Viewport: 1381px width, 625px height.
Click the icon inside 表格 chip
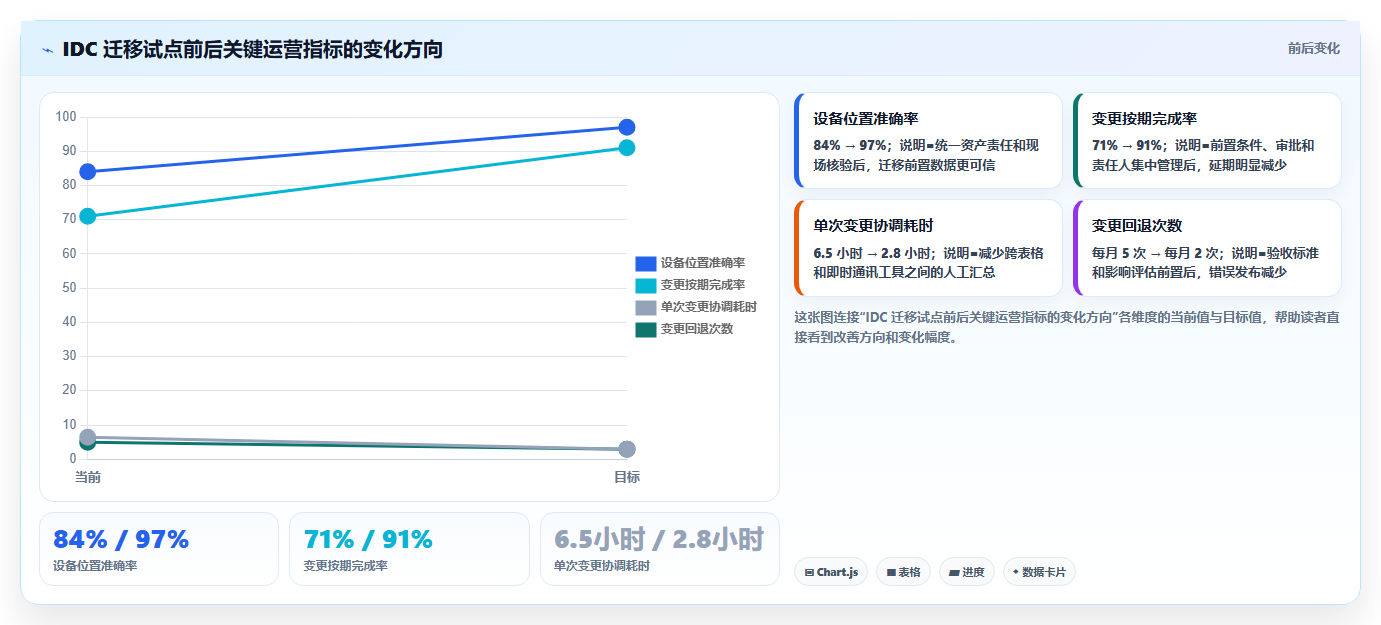[890, 573]
